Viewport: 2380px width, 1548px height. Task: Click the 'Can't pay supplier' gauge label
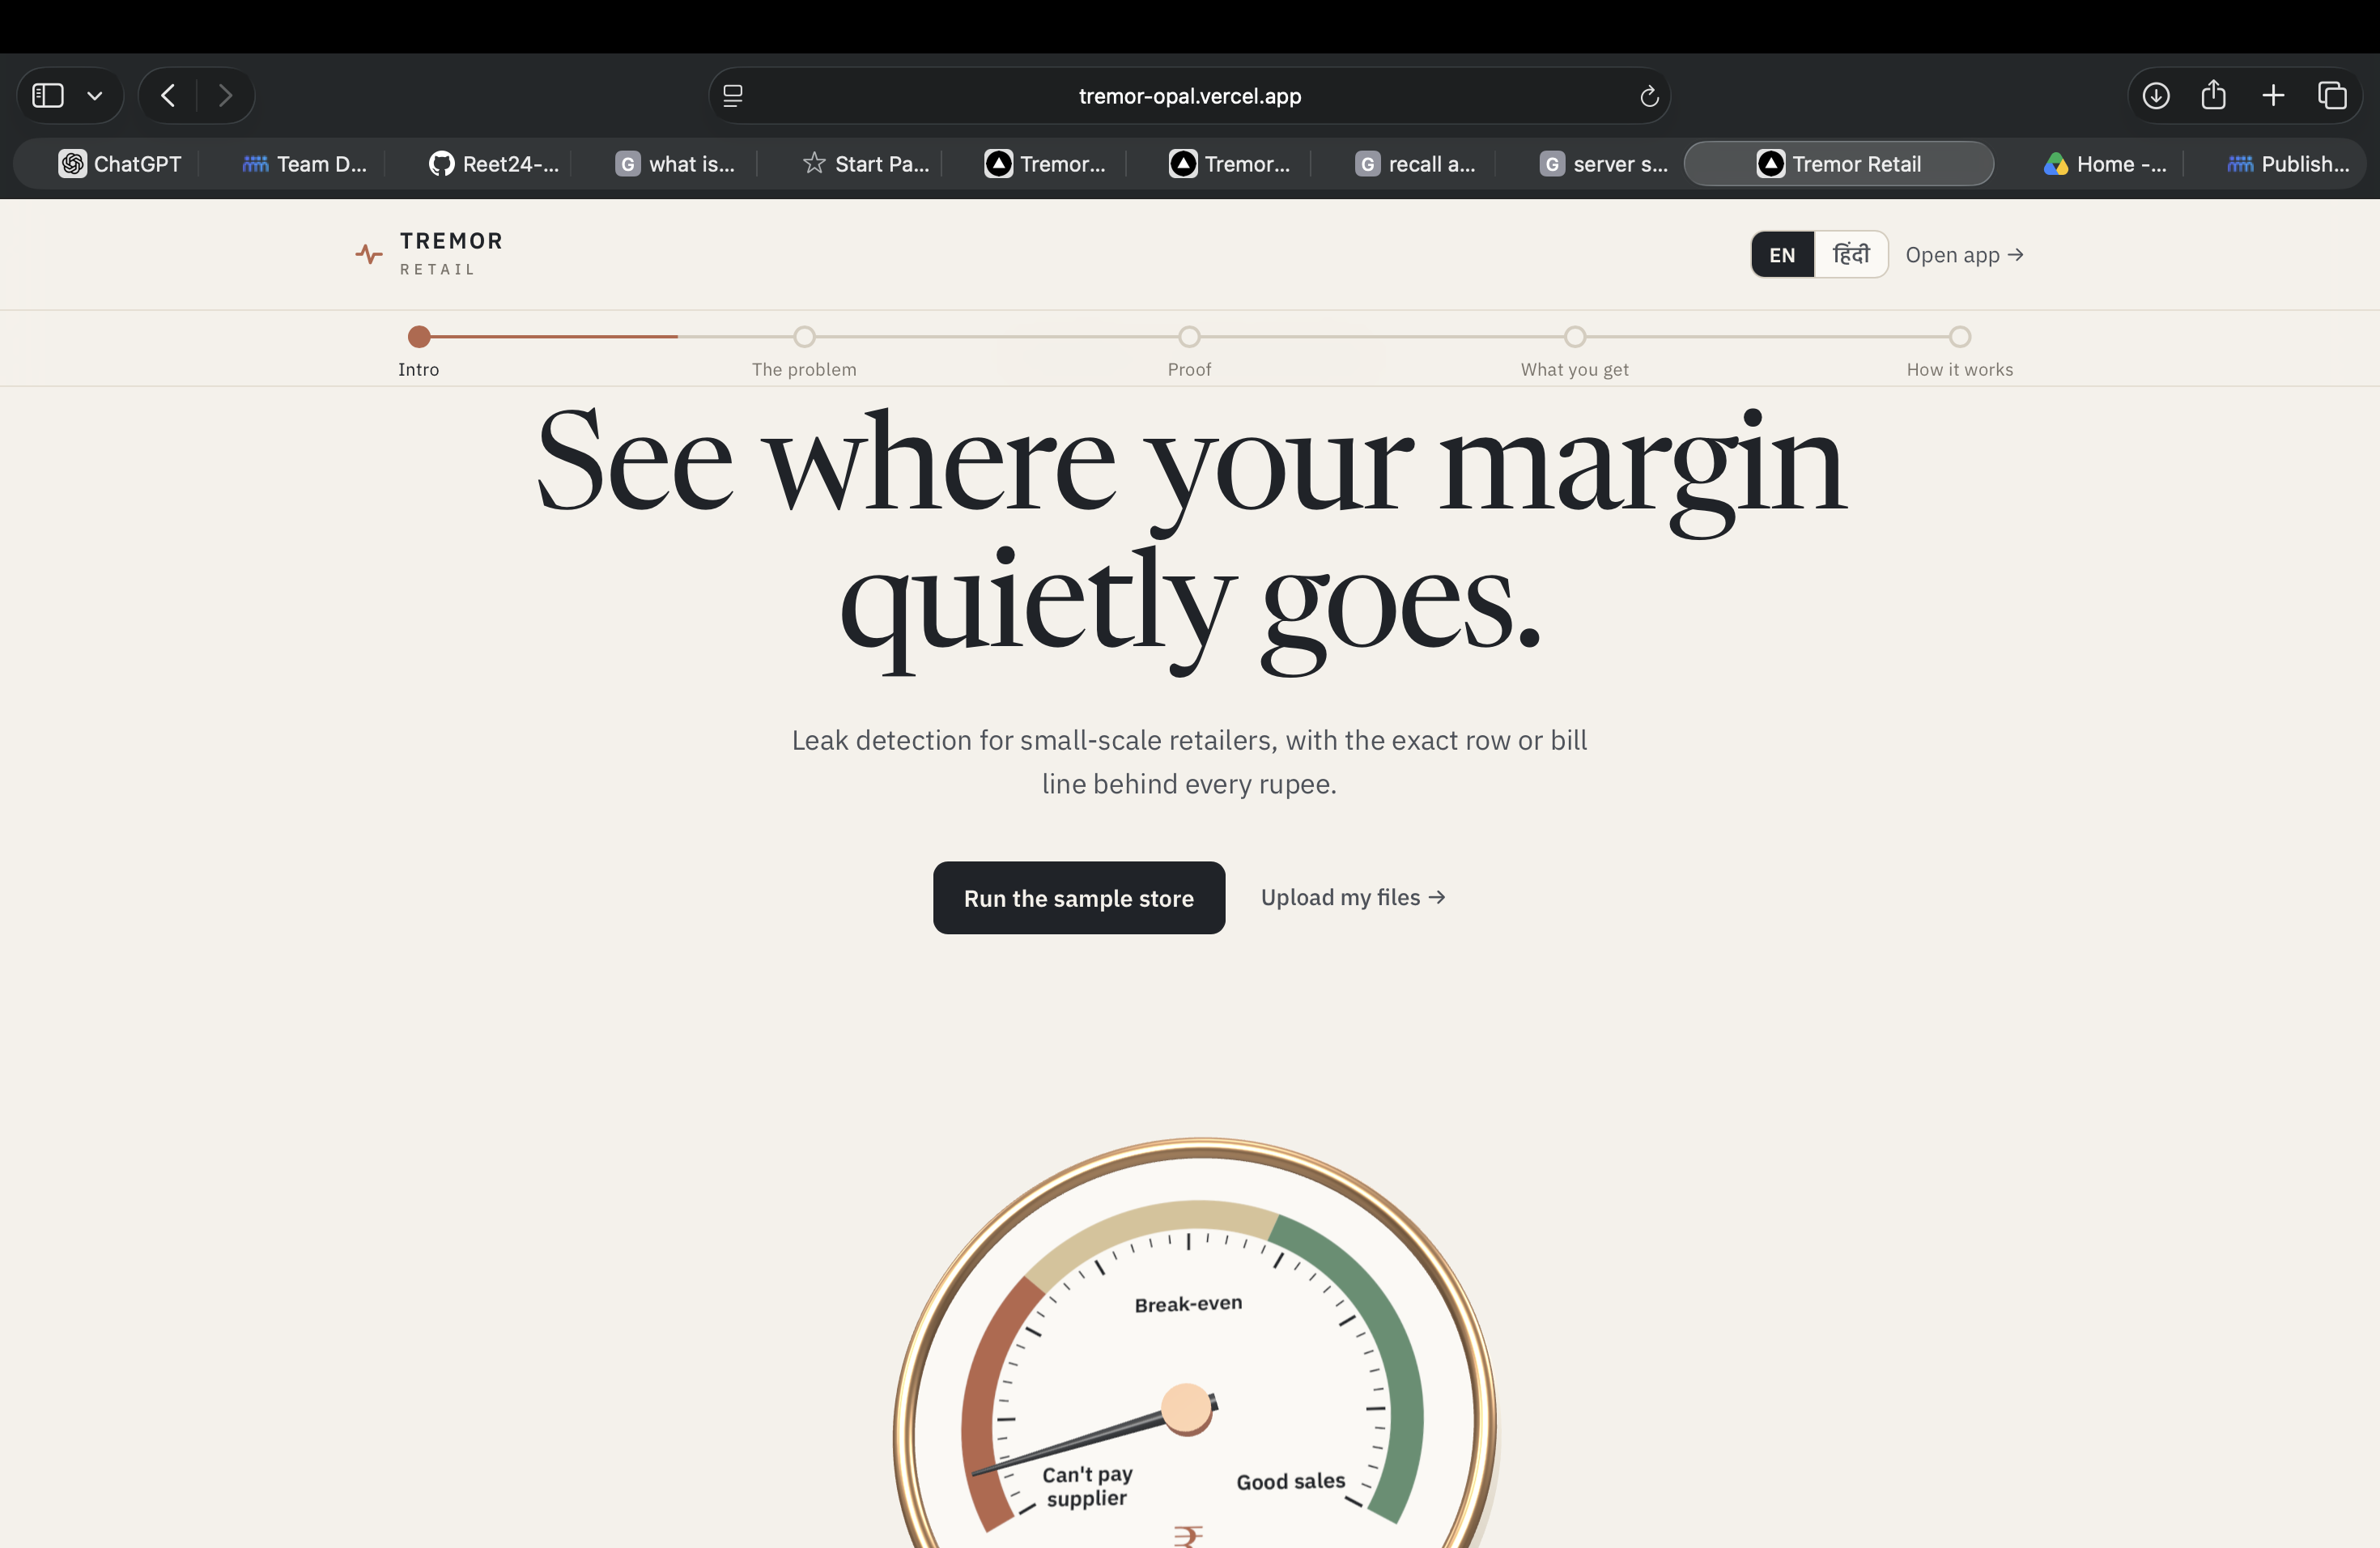click(1087, 1486)
